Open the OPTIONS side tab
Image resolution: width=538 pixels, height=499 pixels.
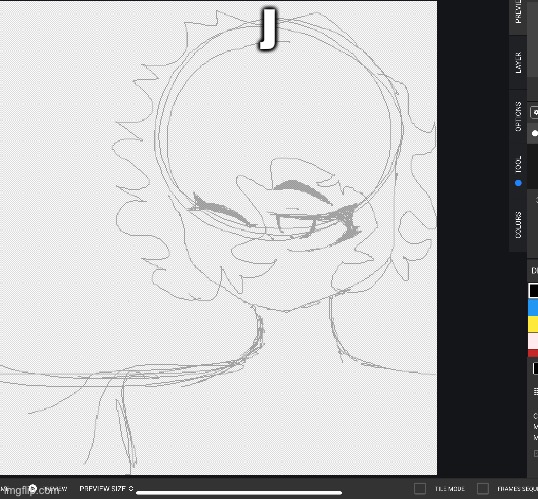tap(518, 117)
